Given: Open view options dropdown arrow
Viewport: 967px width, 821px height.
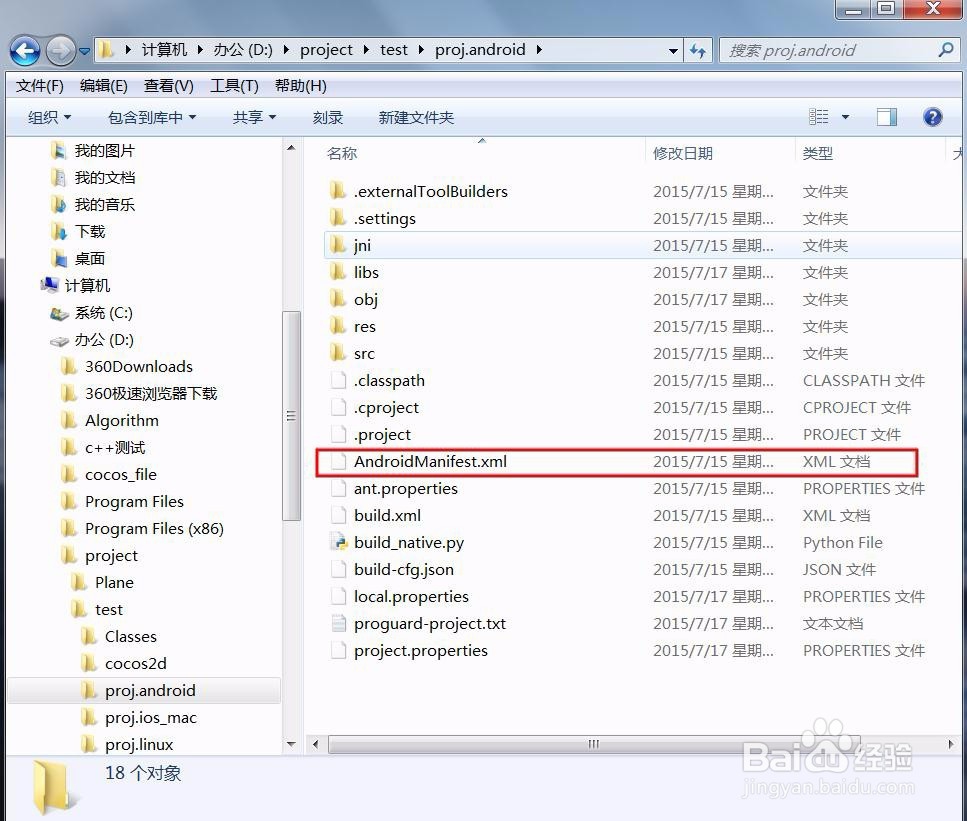Looking at the screenshot, I should [846, 117].
